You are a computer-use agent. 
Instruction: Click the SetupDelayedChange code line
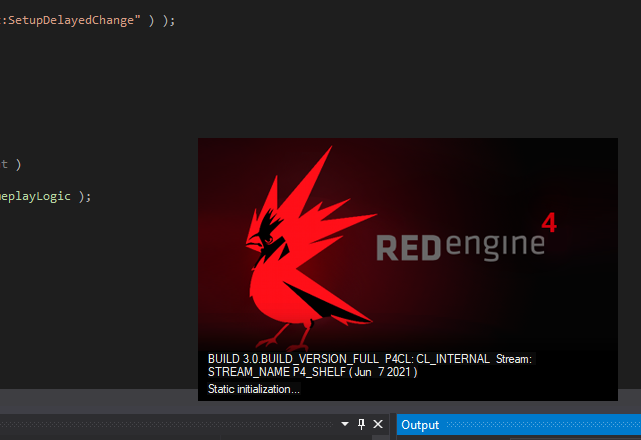(87, 20)
